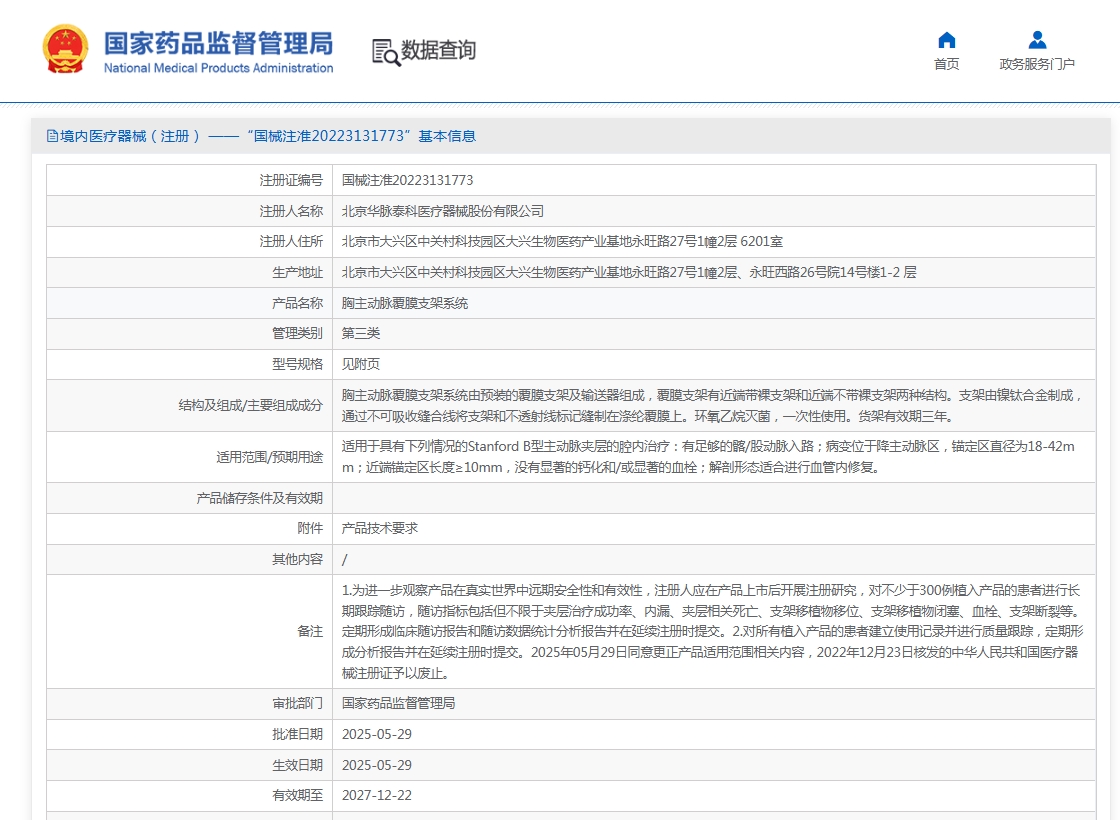Click the 结构及组成/主要组成成分 label
Image resolution: width=1120 pixels, height=820 pixels.
click(251, 405)
